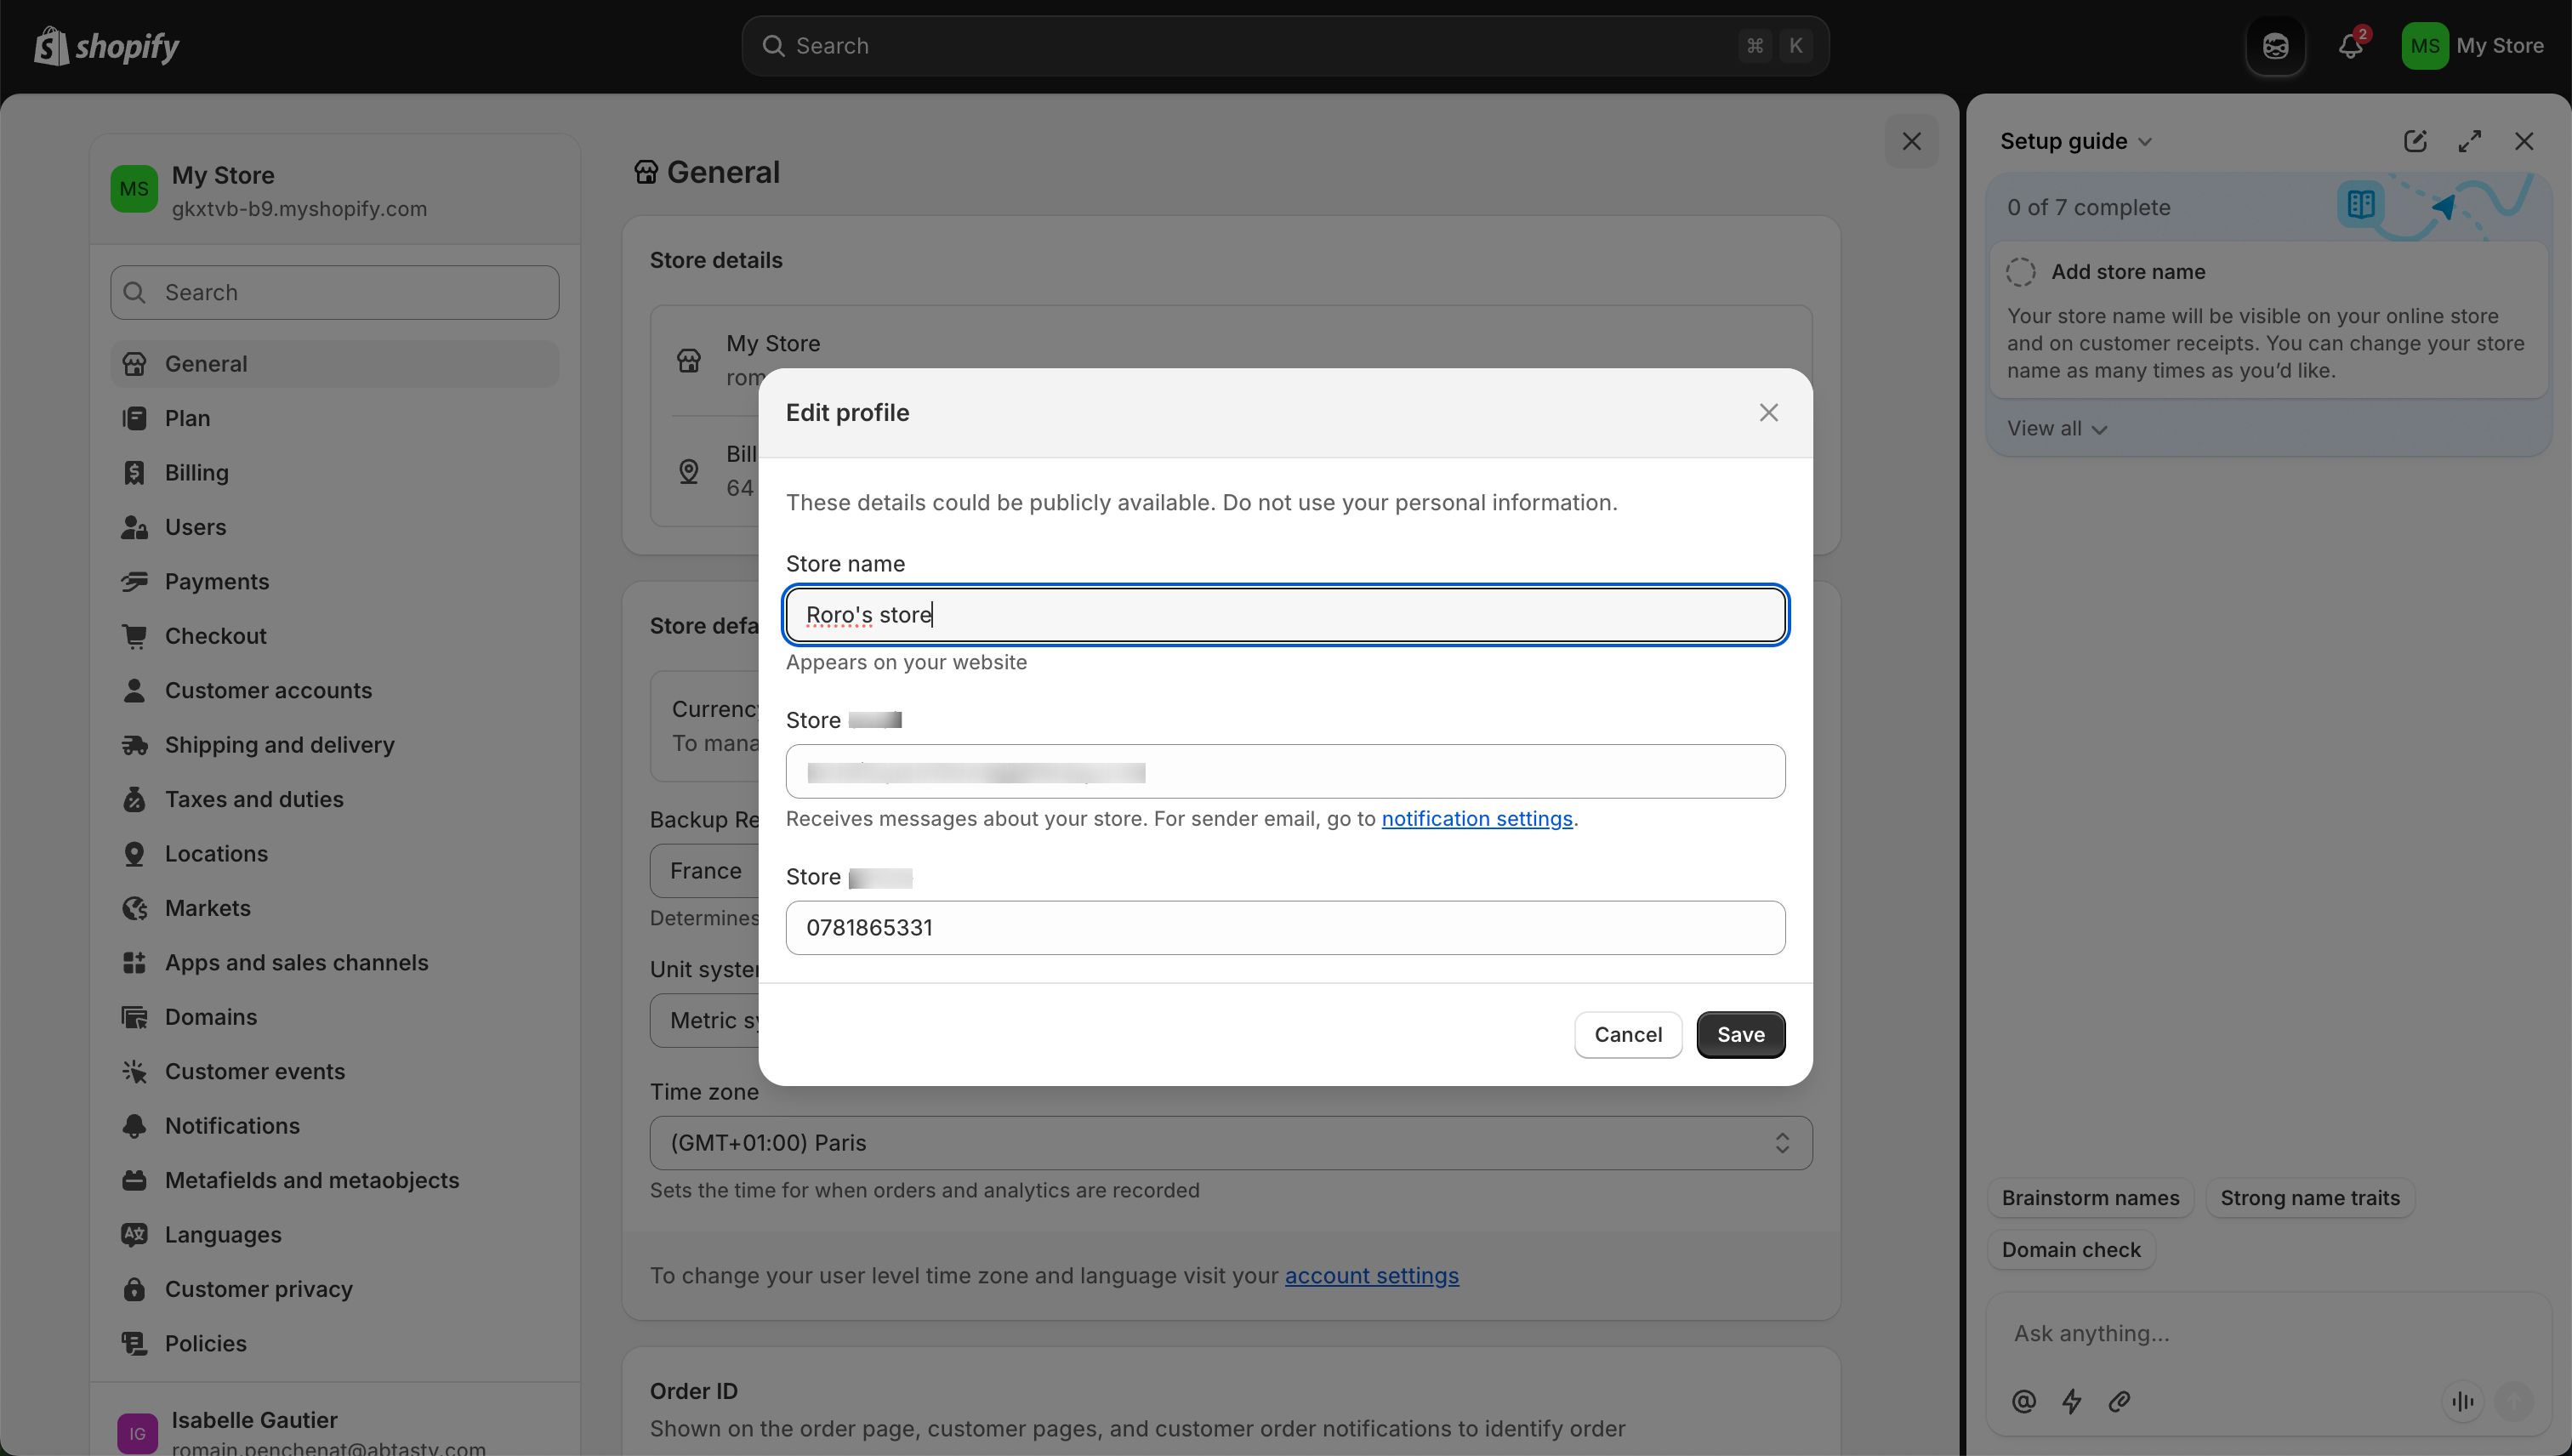The height and width of the screenshot is (1456, 2572).
Task: Open the Sidekick assistant in the top bar
Action: click(2274, 45)
